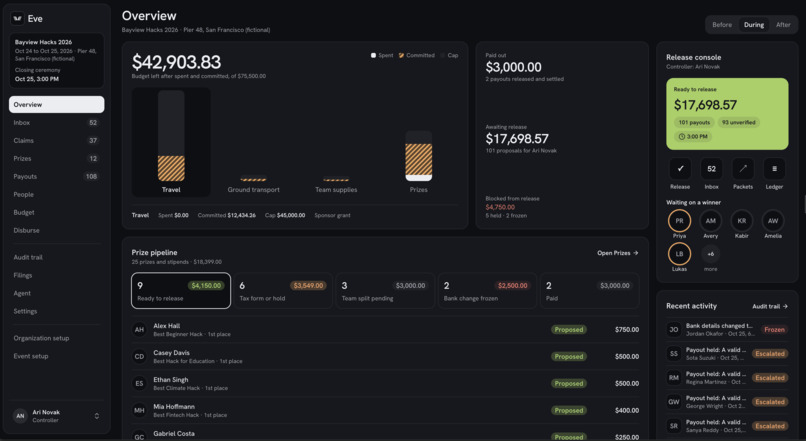
Task: Select the Paid pipeline tab
Action: tap(589, 291)
